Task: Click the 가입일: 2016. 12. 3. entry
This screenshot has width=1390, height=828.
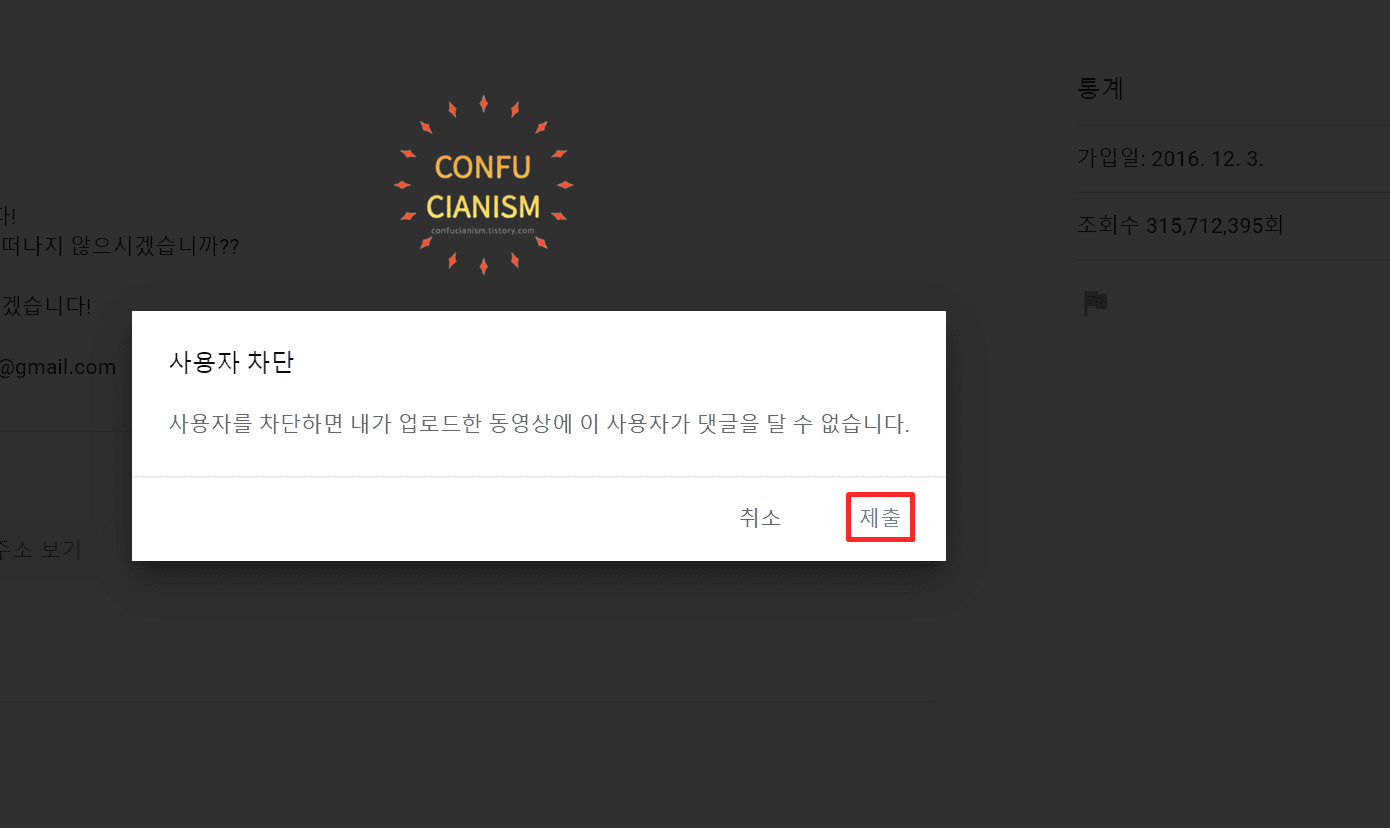Action: coord(1170,158)
